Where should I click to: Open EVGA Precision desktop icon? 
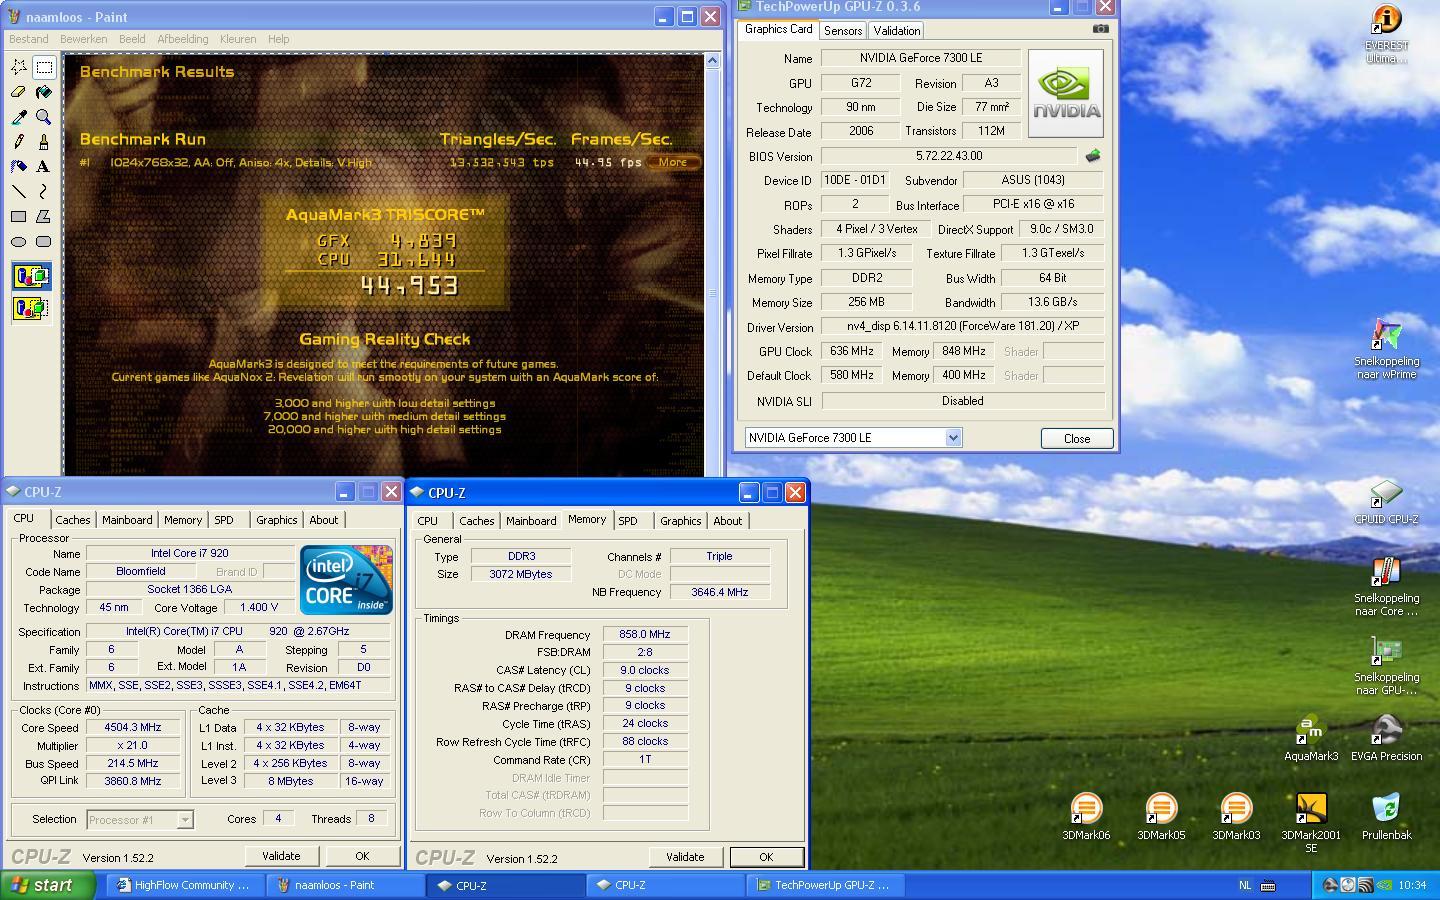coord(1386,738)
